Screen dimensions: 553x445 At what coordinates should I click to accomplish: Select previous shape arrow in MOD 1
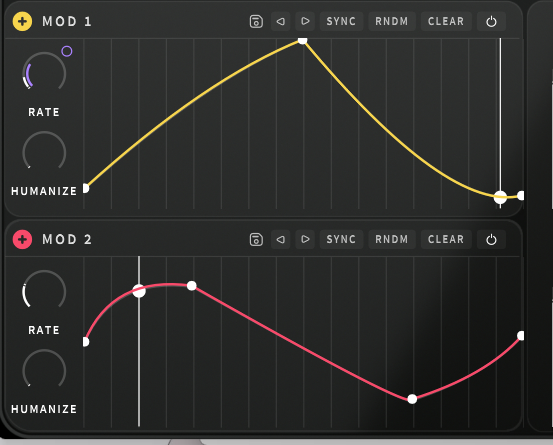pos(281,22)
